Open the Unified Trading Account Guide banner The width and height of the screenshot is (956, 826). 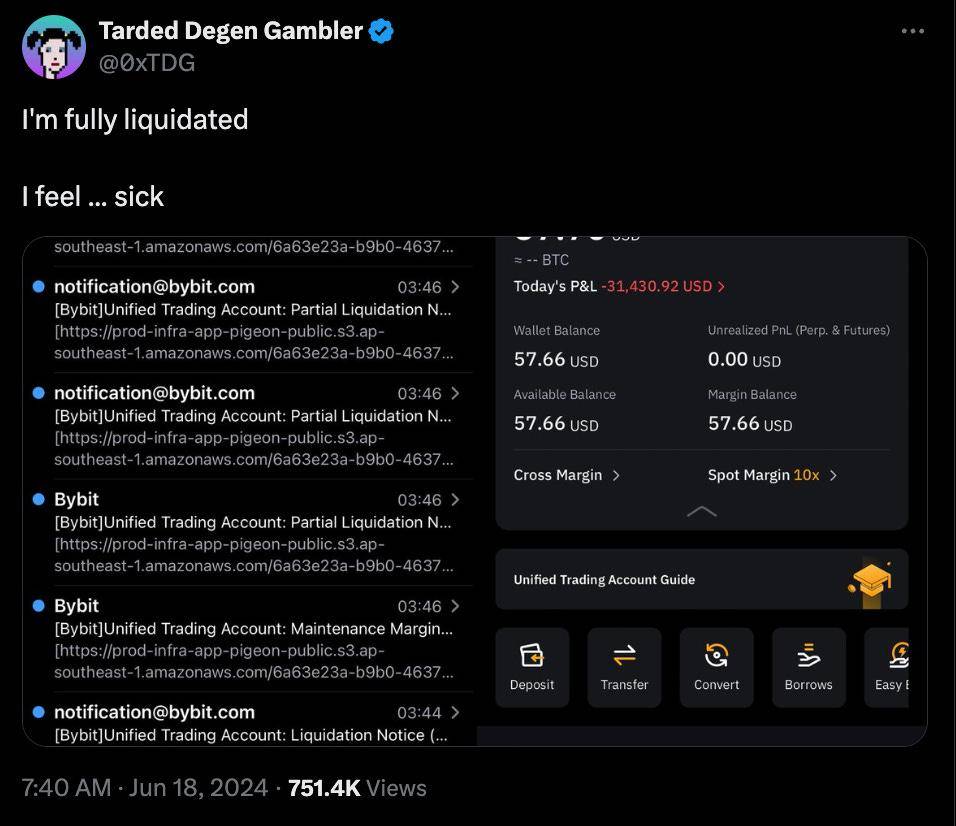click(x=702, y=580)
